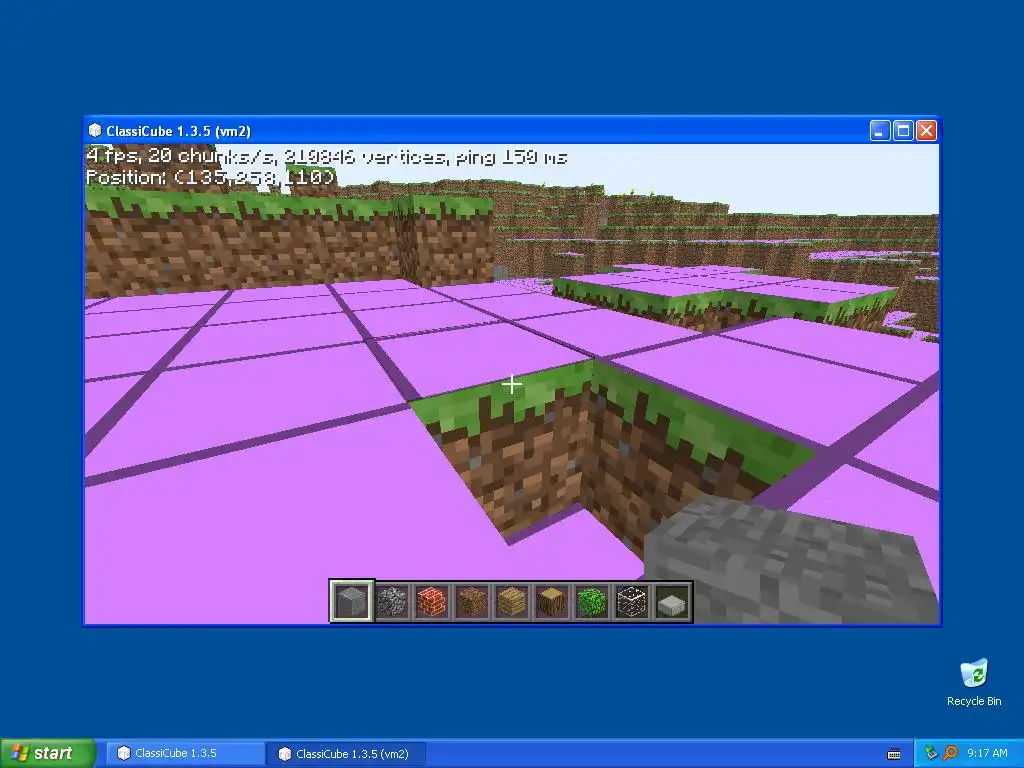Screen dimensions: 1024x768
Task: Select the stone slab in hotbar
Action: tap(672, 601)
